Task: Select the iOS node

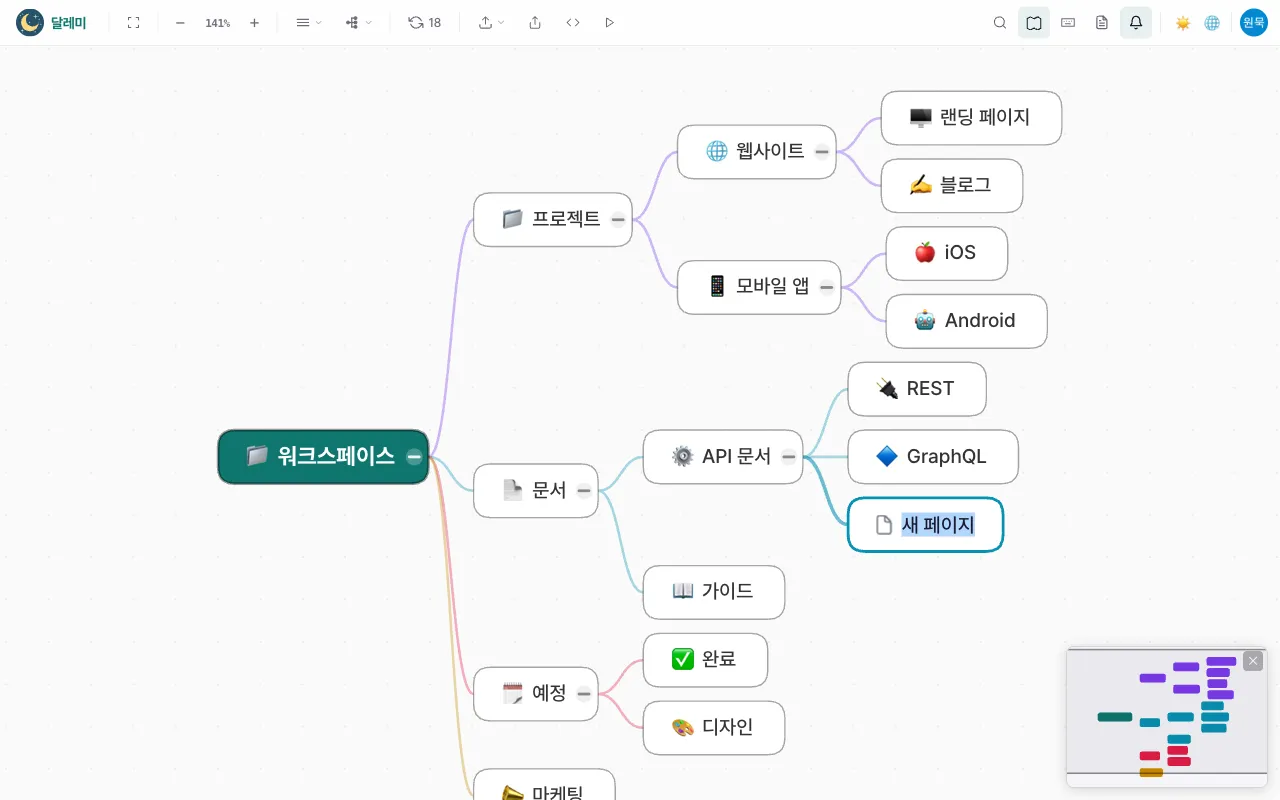Action: tap(947, 253)
